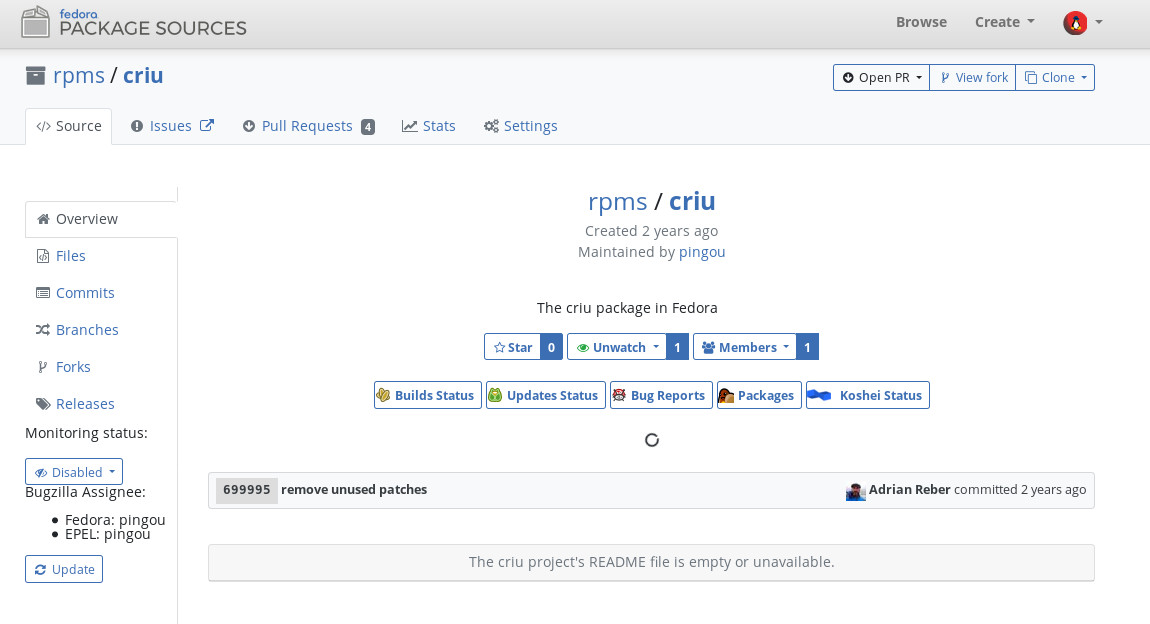Click Adrian Reber author name
Screen dimensions: 1150x624
tap(909, 490)
